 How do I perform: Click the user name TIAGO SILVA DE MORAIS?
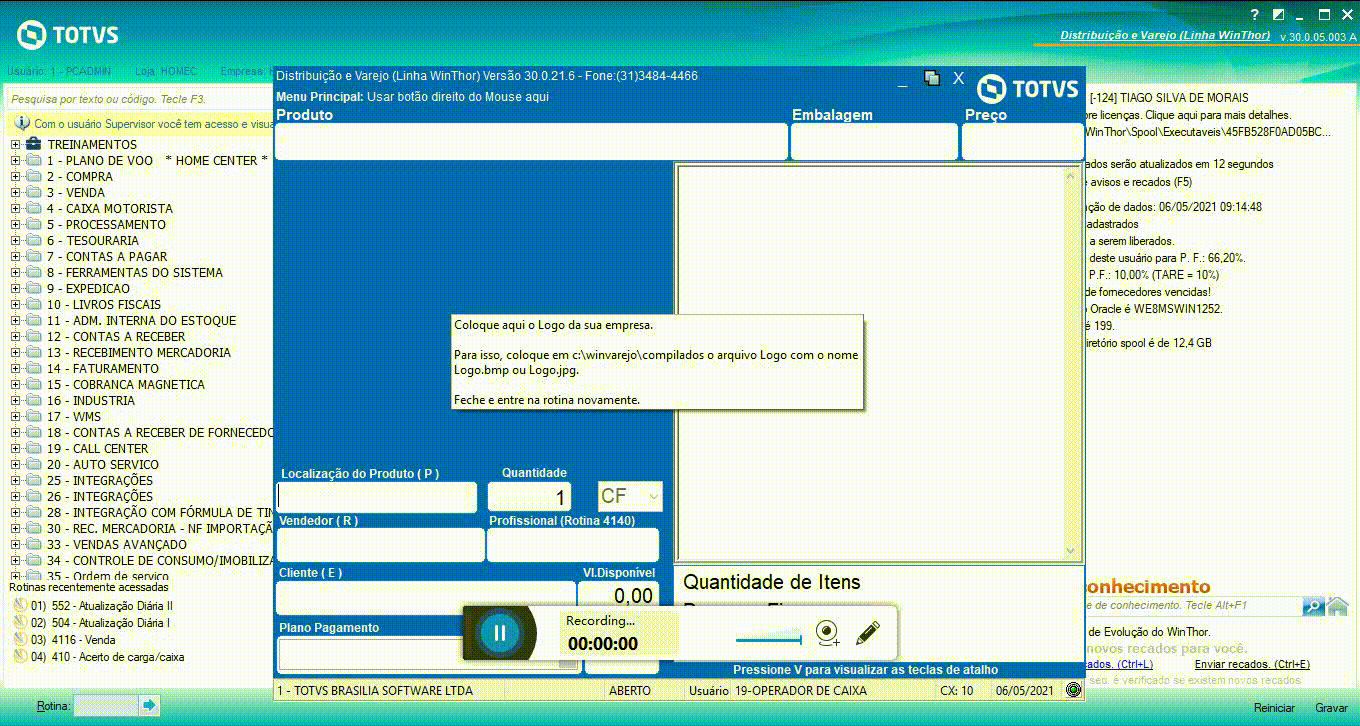(x=1184, y=98)
